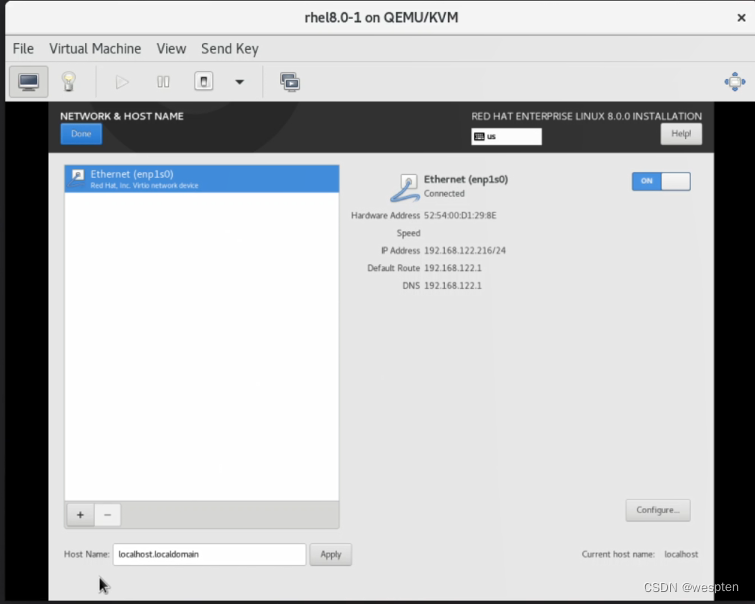The height and width of the screenshot is (604, 755).
Task: Open the Virtual Machine menu
Action: [x=95, y=49]
